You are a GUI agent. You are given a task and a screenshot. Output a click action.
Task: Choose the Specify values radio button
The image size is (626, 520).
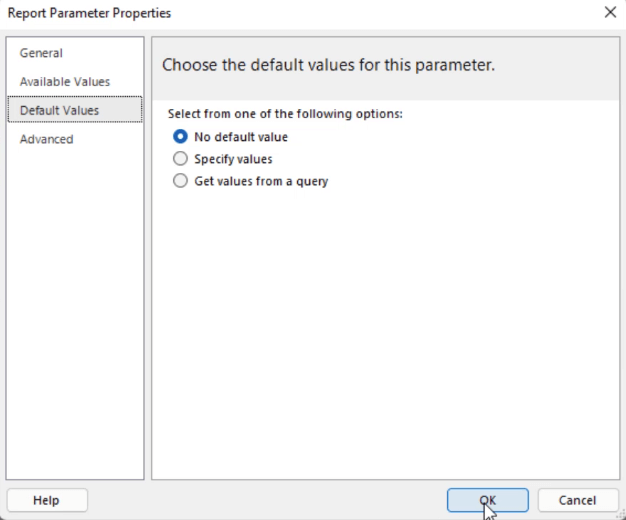[x=180, y=159]
